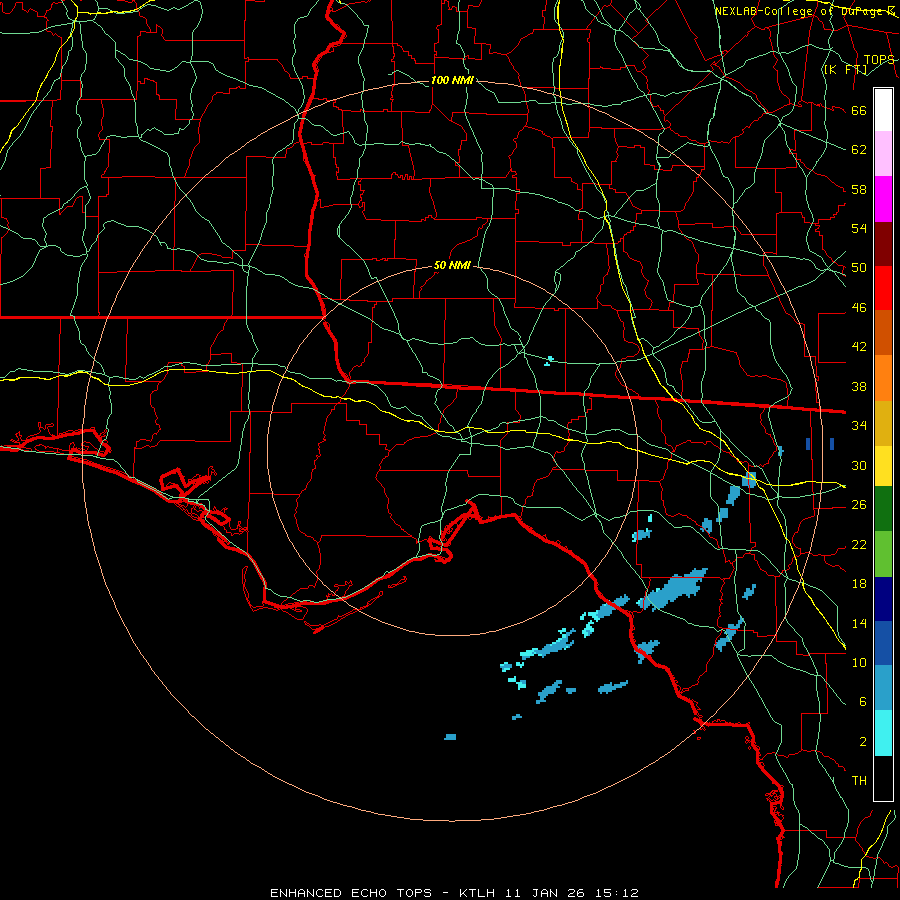Click the '62' scale value

[859, 149]
